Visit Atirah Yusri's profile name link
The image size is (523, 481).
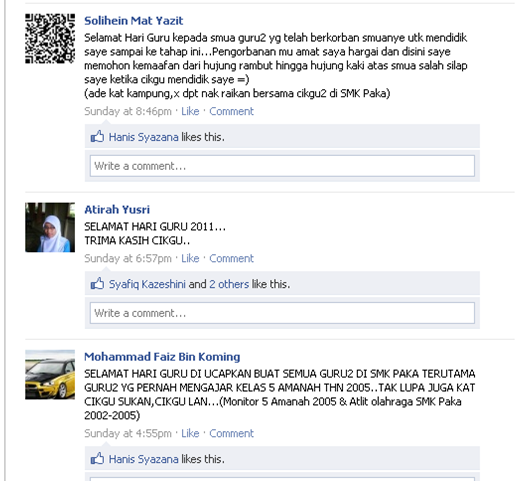[x=117, y=209]
